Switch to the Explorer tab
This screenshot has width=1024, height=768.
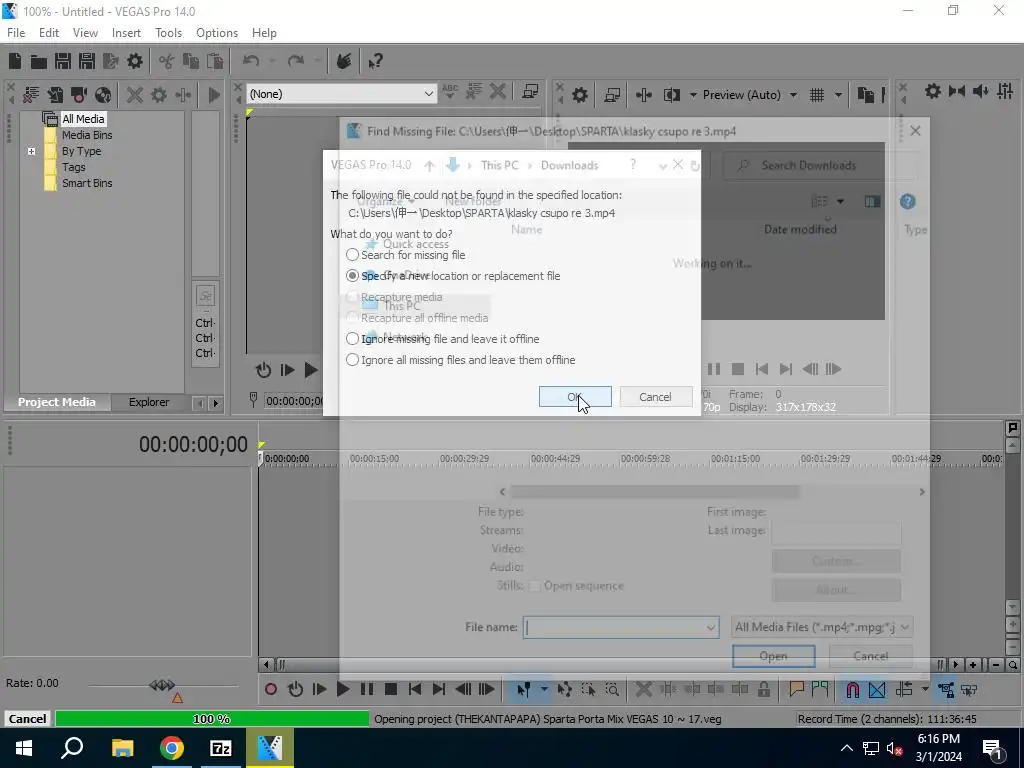pos(149,402)
